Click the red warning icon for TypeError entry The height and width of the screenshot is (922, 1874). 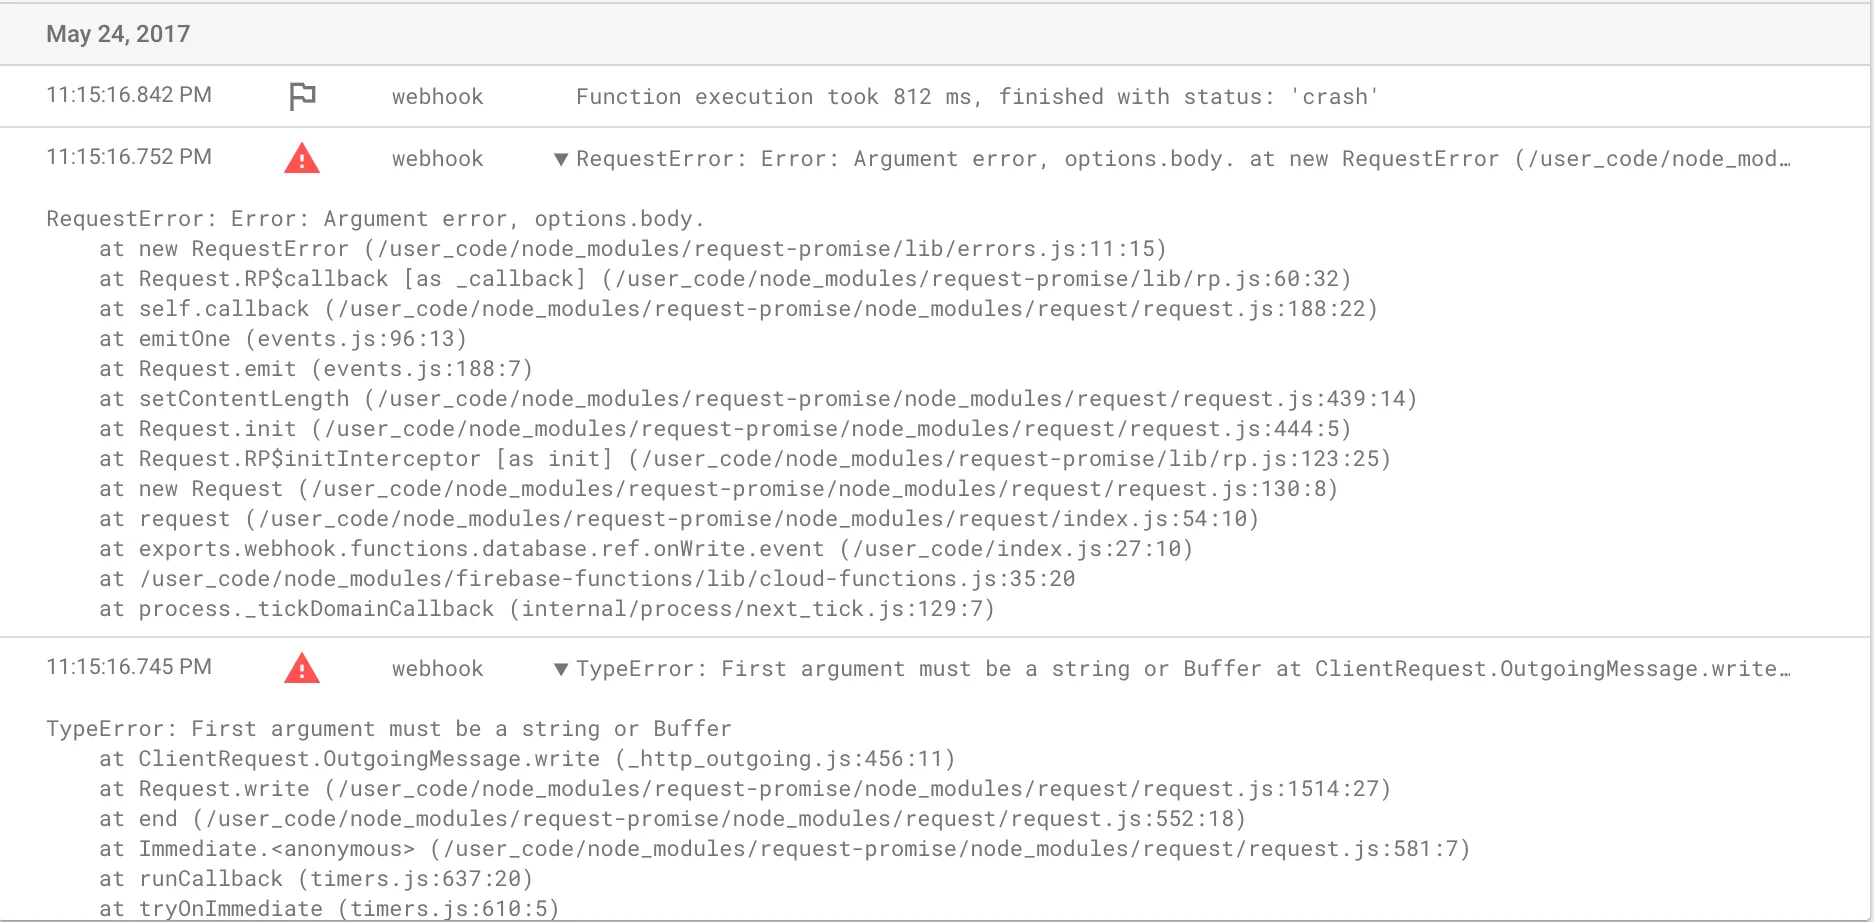302,668
